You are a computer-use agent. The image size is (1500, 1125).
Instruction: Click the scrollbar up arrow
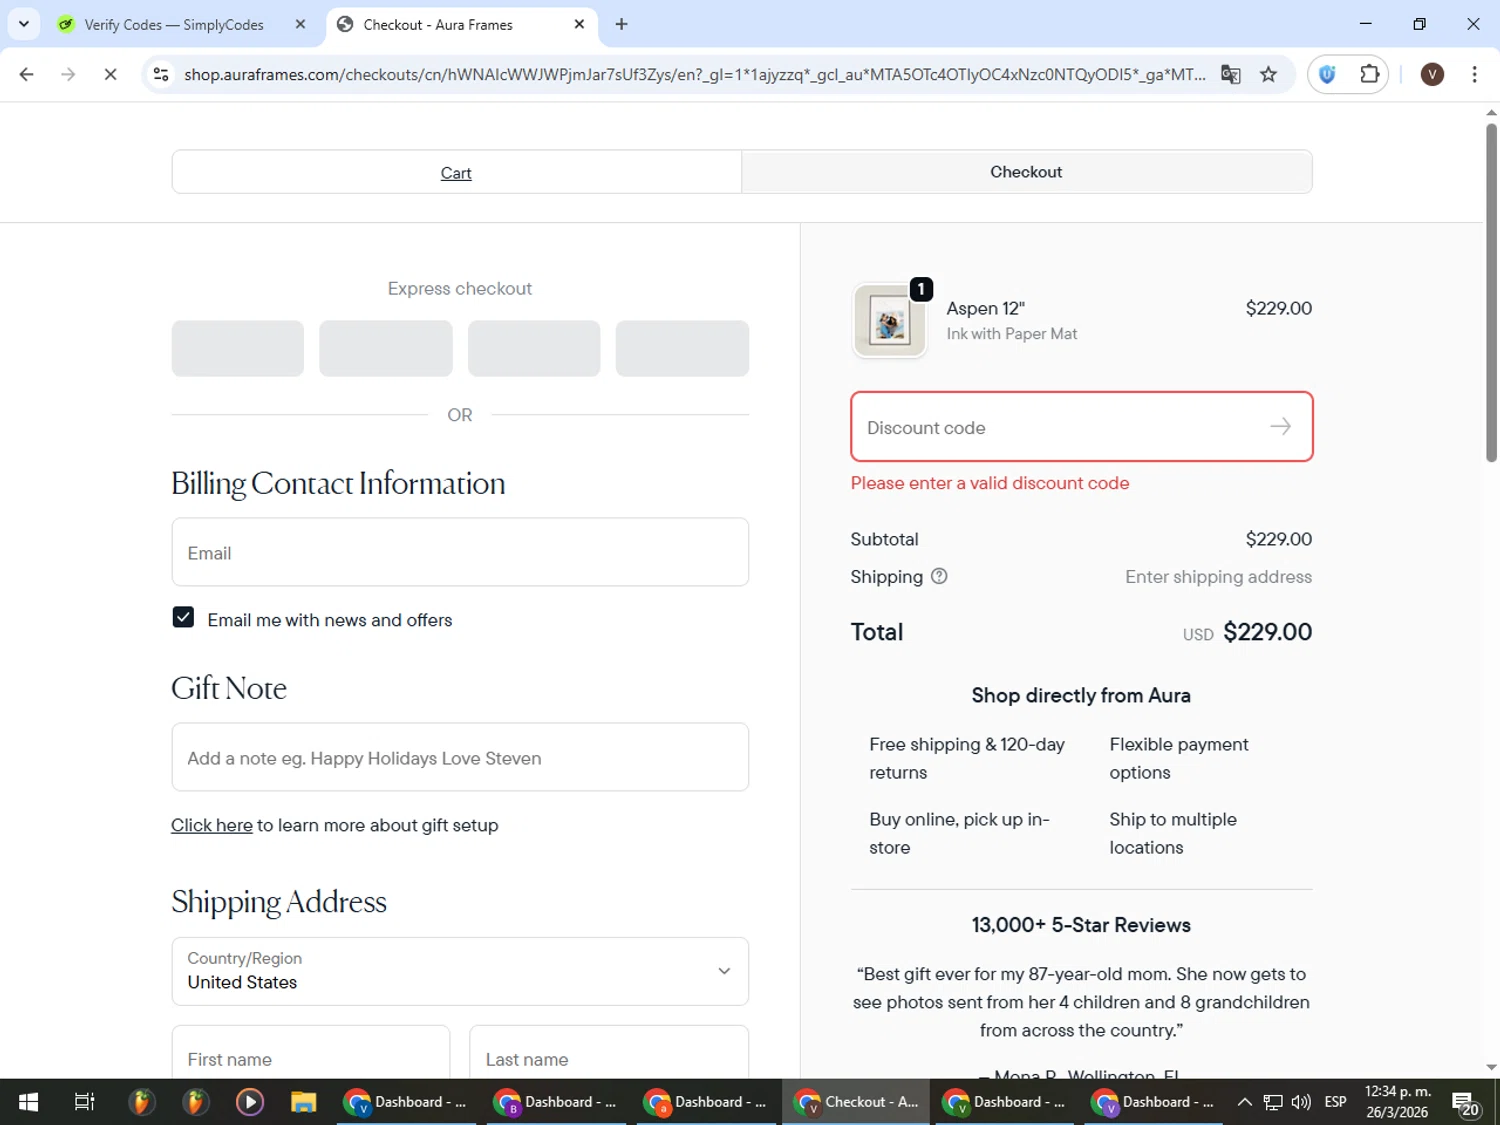click(1491, 112)
